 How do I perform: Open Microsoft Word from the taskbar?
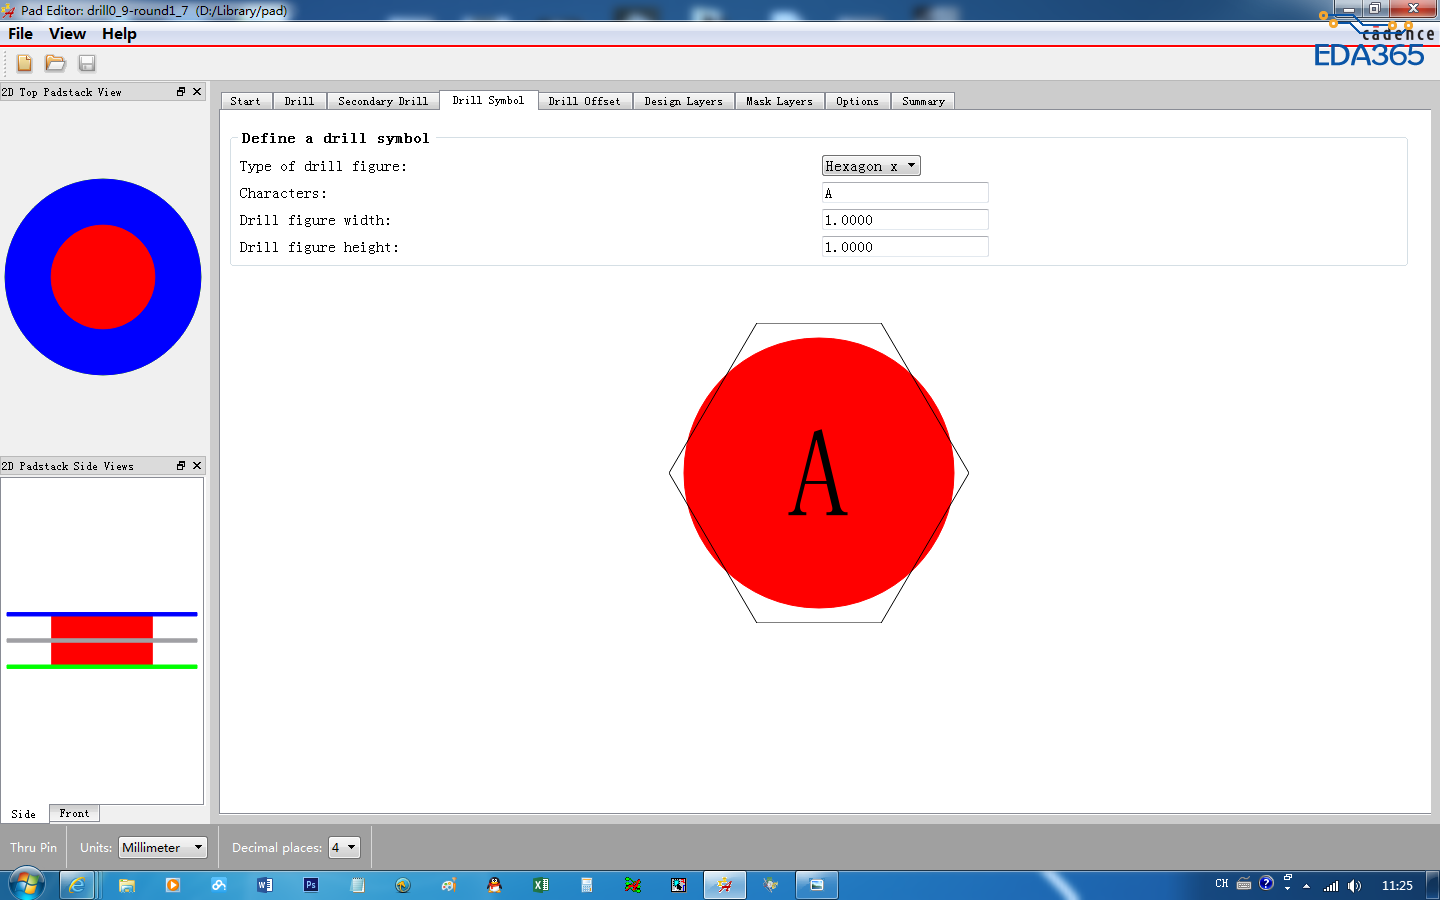[265, 885]
